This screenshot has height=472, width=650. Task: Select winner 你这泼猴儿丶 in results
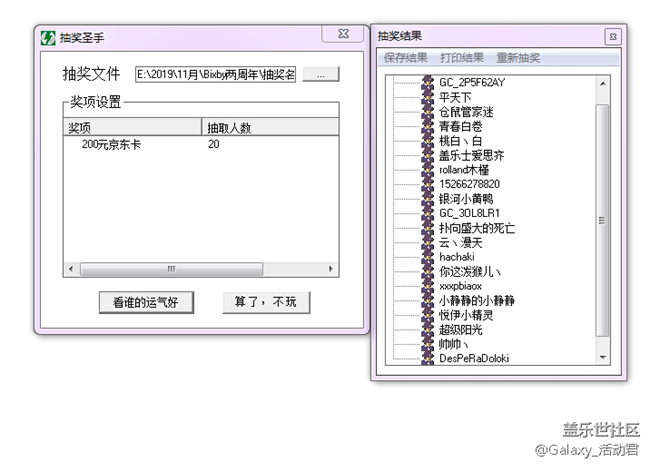(470, 271)
